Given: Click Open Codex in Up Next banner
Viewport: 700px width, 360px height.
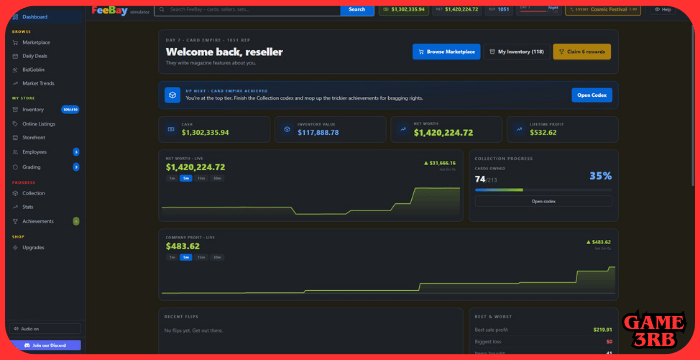Looking at the screenshot, I should [x=592, y=95].
